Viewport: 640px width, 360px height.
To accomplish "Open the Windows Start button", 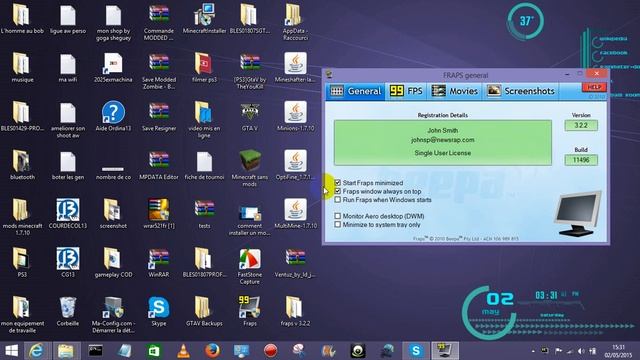I will (x=11, y=351).
